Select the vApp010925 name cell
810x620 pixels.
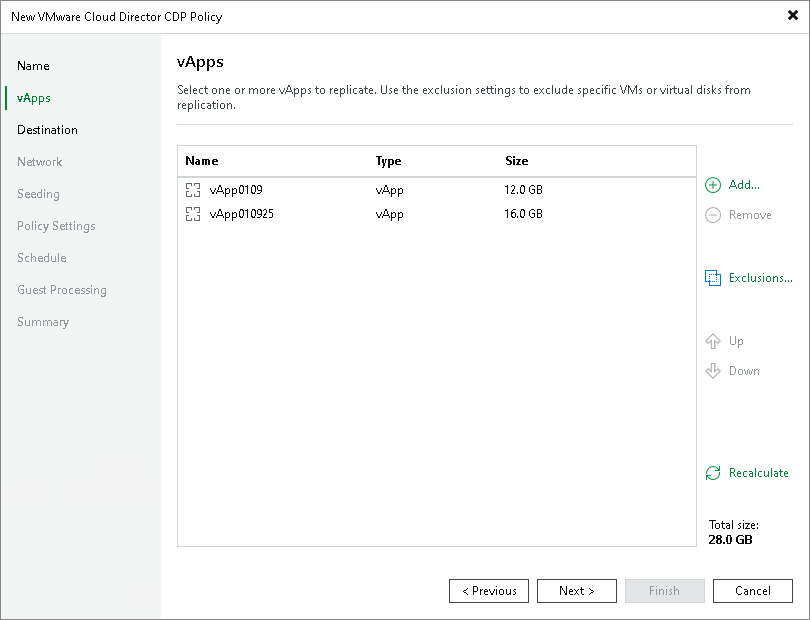241,214
